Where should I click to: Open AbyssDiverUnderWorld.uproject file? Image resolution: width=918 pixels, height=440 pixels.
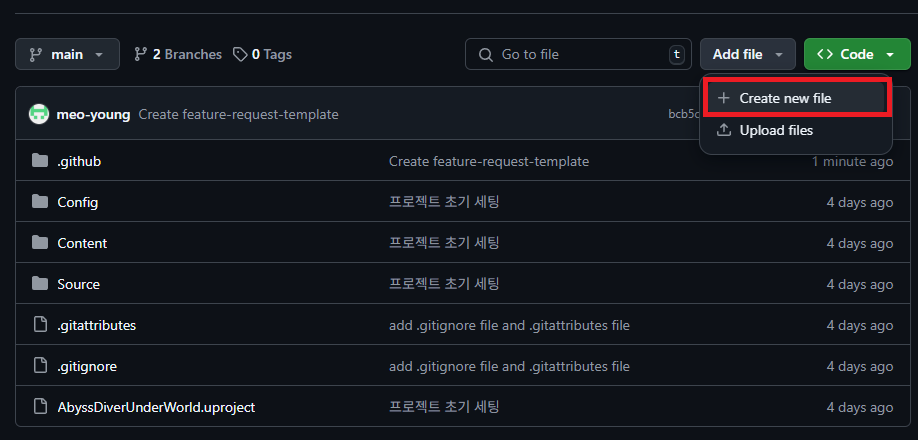(156, 407)
